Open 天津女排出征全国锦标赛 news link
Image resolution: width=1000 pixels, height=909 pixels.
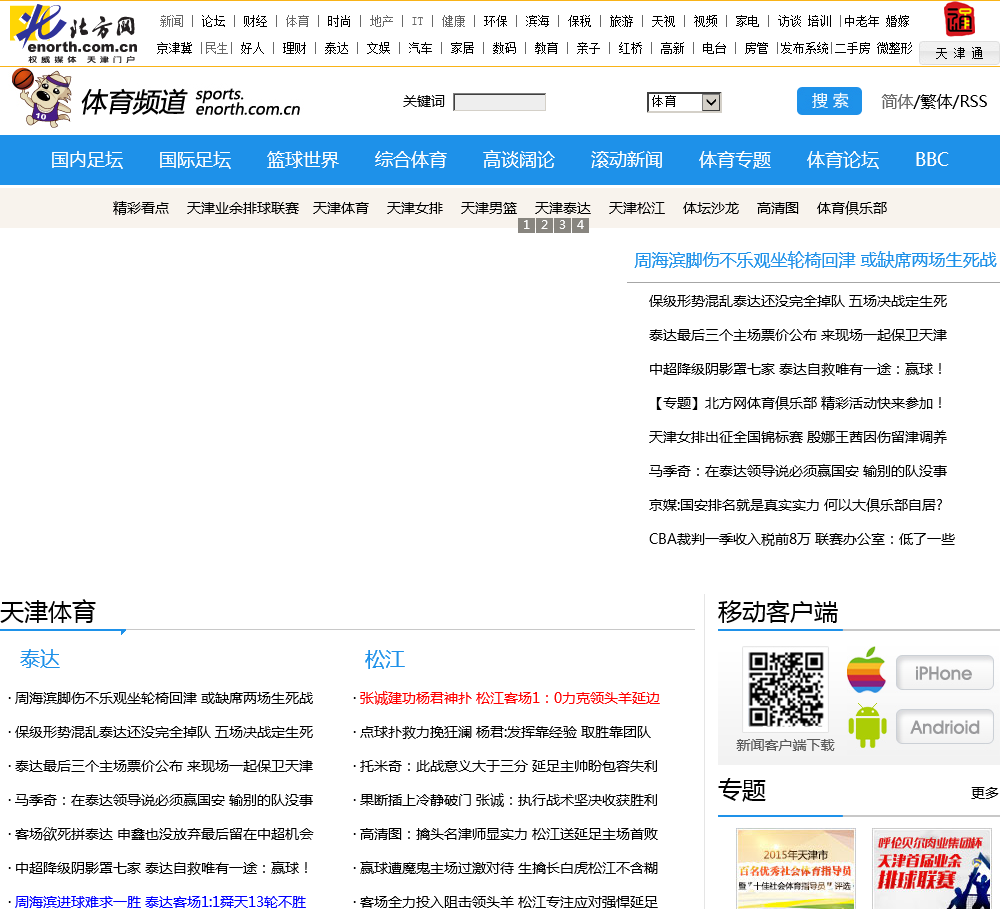pos(797,437)
